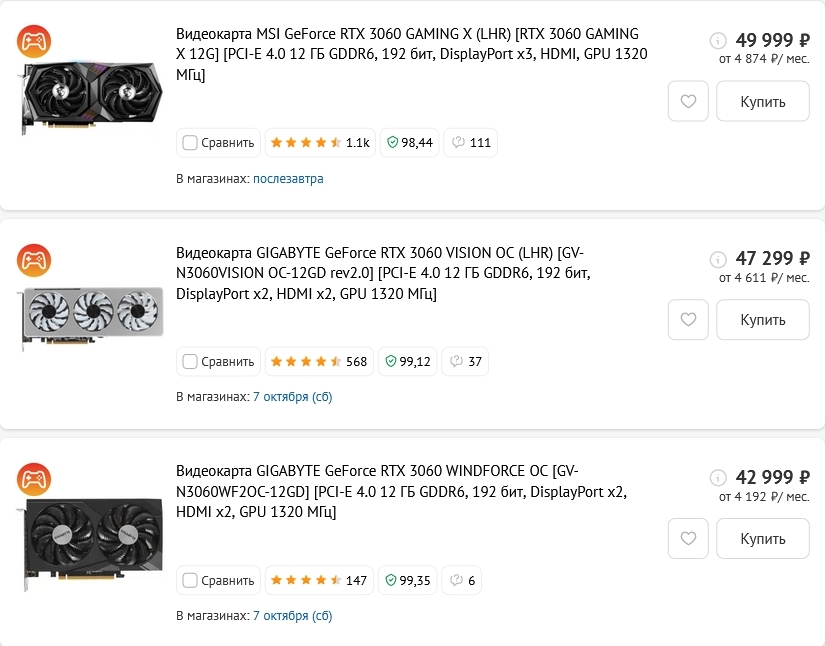825x646 pixels.
Task: Click the послезавтра availability link
Action: point(288,179)
